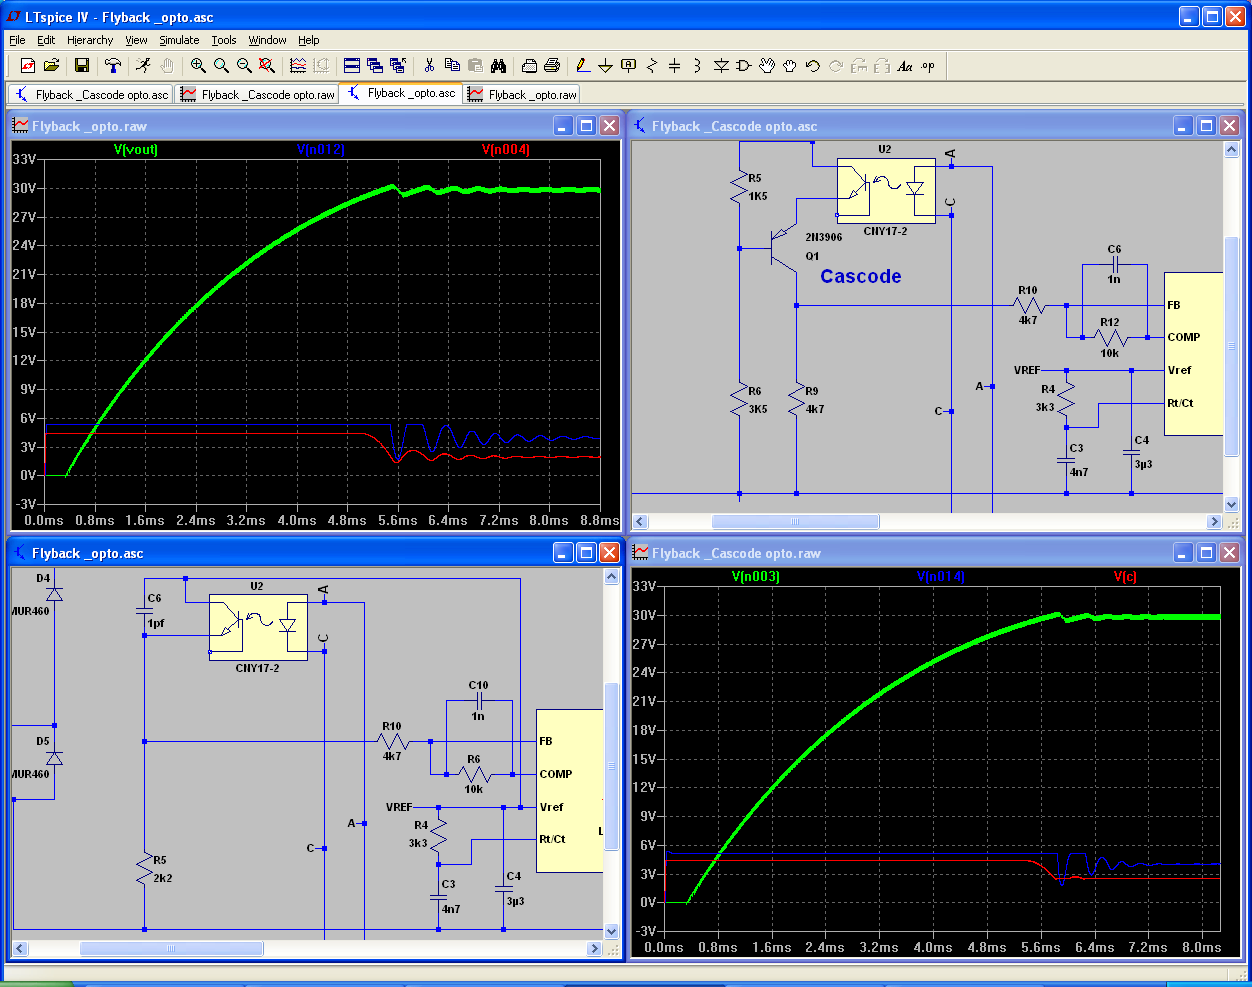This screenshot has width=1252, height=987.
Task: Run the simulation with the running-man icon
Action: pyautogui.click(x=144, y=66)
